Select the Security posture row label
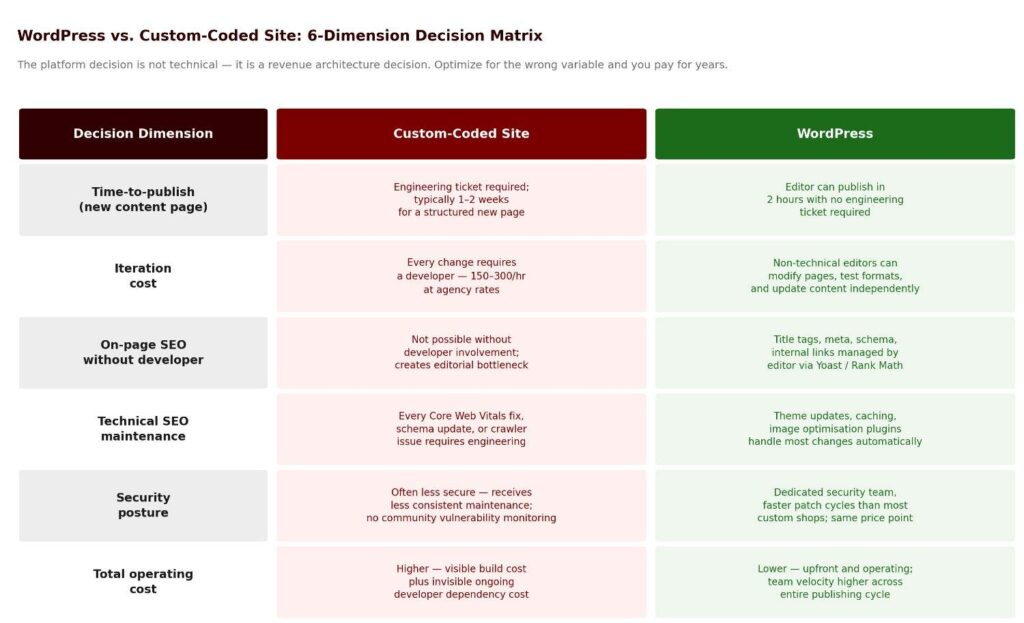 (143, 505)
